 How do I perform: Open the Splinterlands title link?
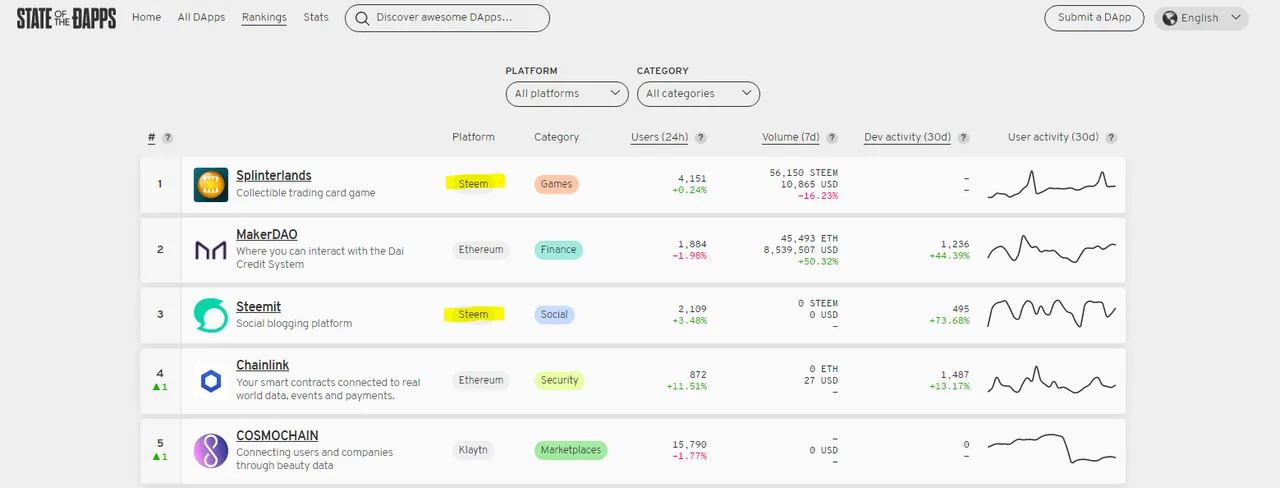point(273,175)
